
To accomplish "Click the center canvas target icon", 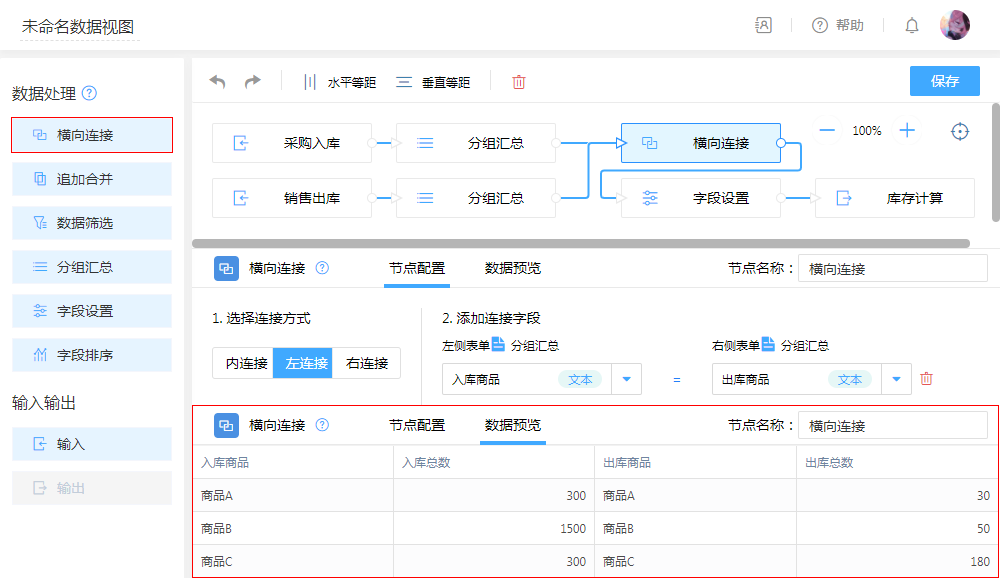I will pyautogui.click(x=960, y=131).
